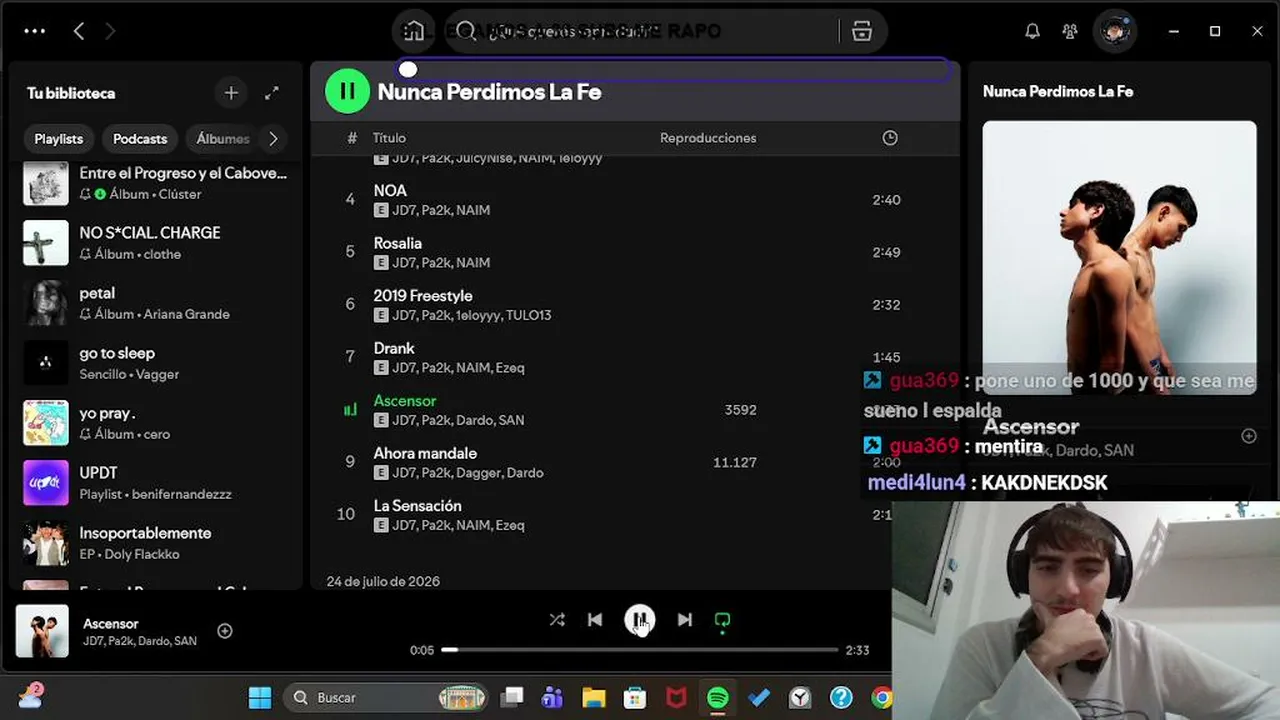Image resolution: width=1280 pixels, height=720 pixels.
Task: Sort by the Reproducciones column header
Action: tap(708, 138)
